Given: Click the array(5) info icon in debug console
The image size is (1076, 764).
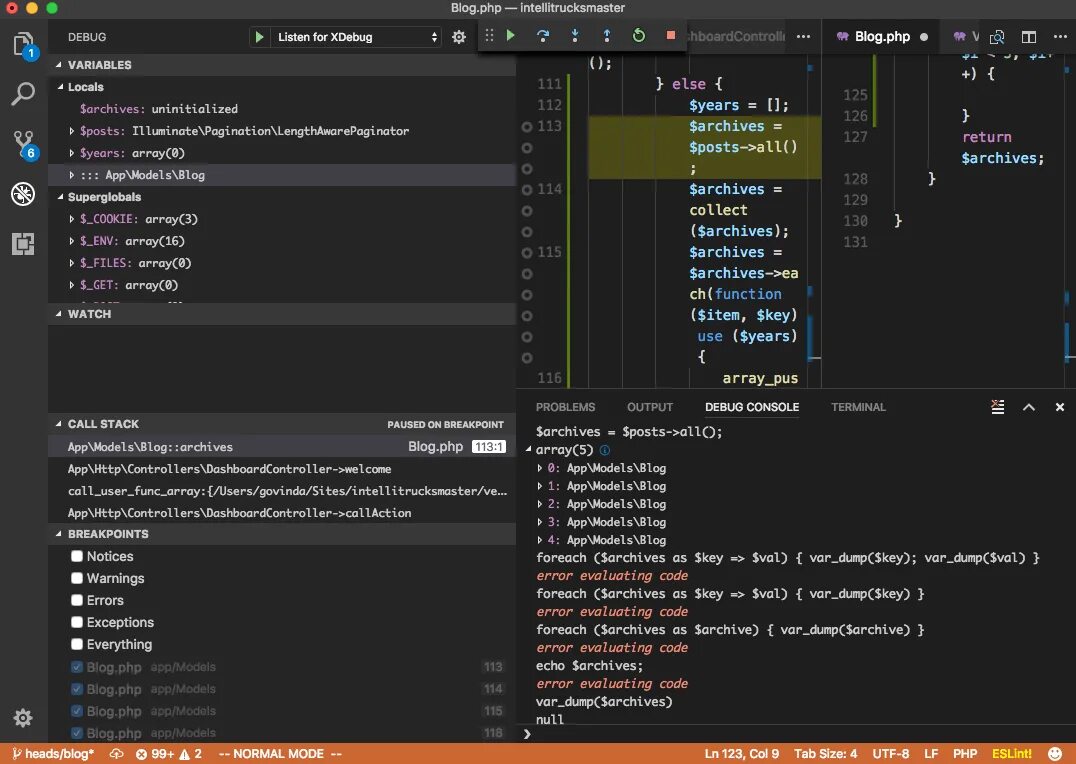Looking at the screenshot, I should 605,450.
